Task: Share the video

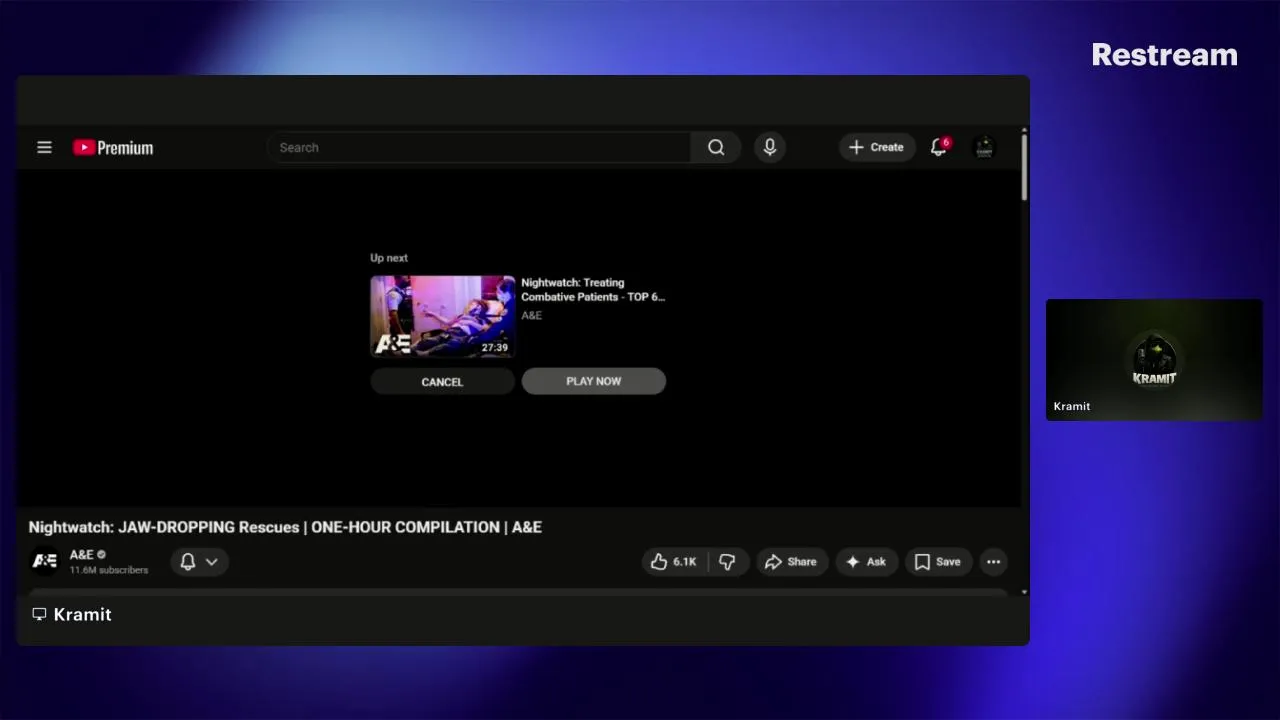Action: point(792,562)
